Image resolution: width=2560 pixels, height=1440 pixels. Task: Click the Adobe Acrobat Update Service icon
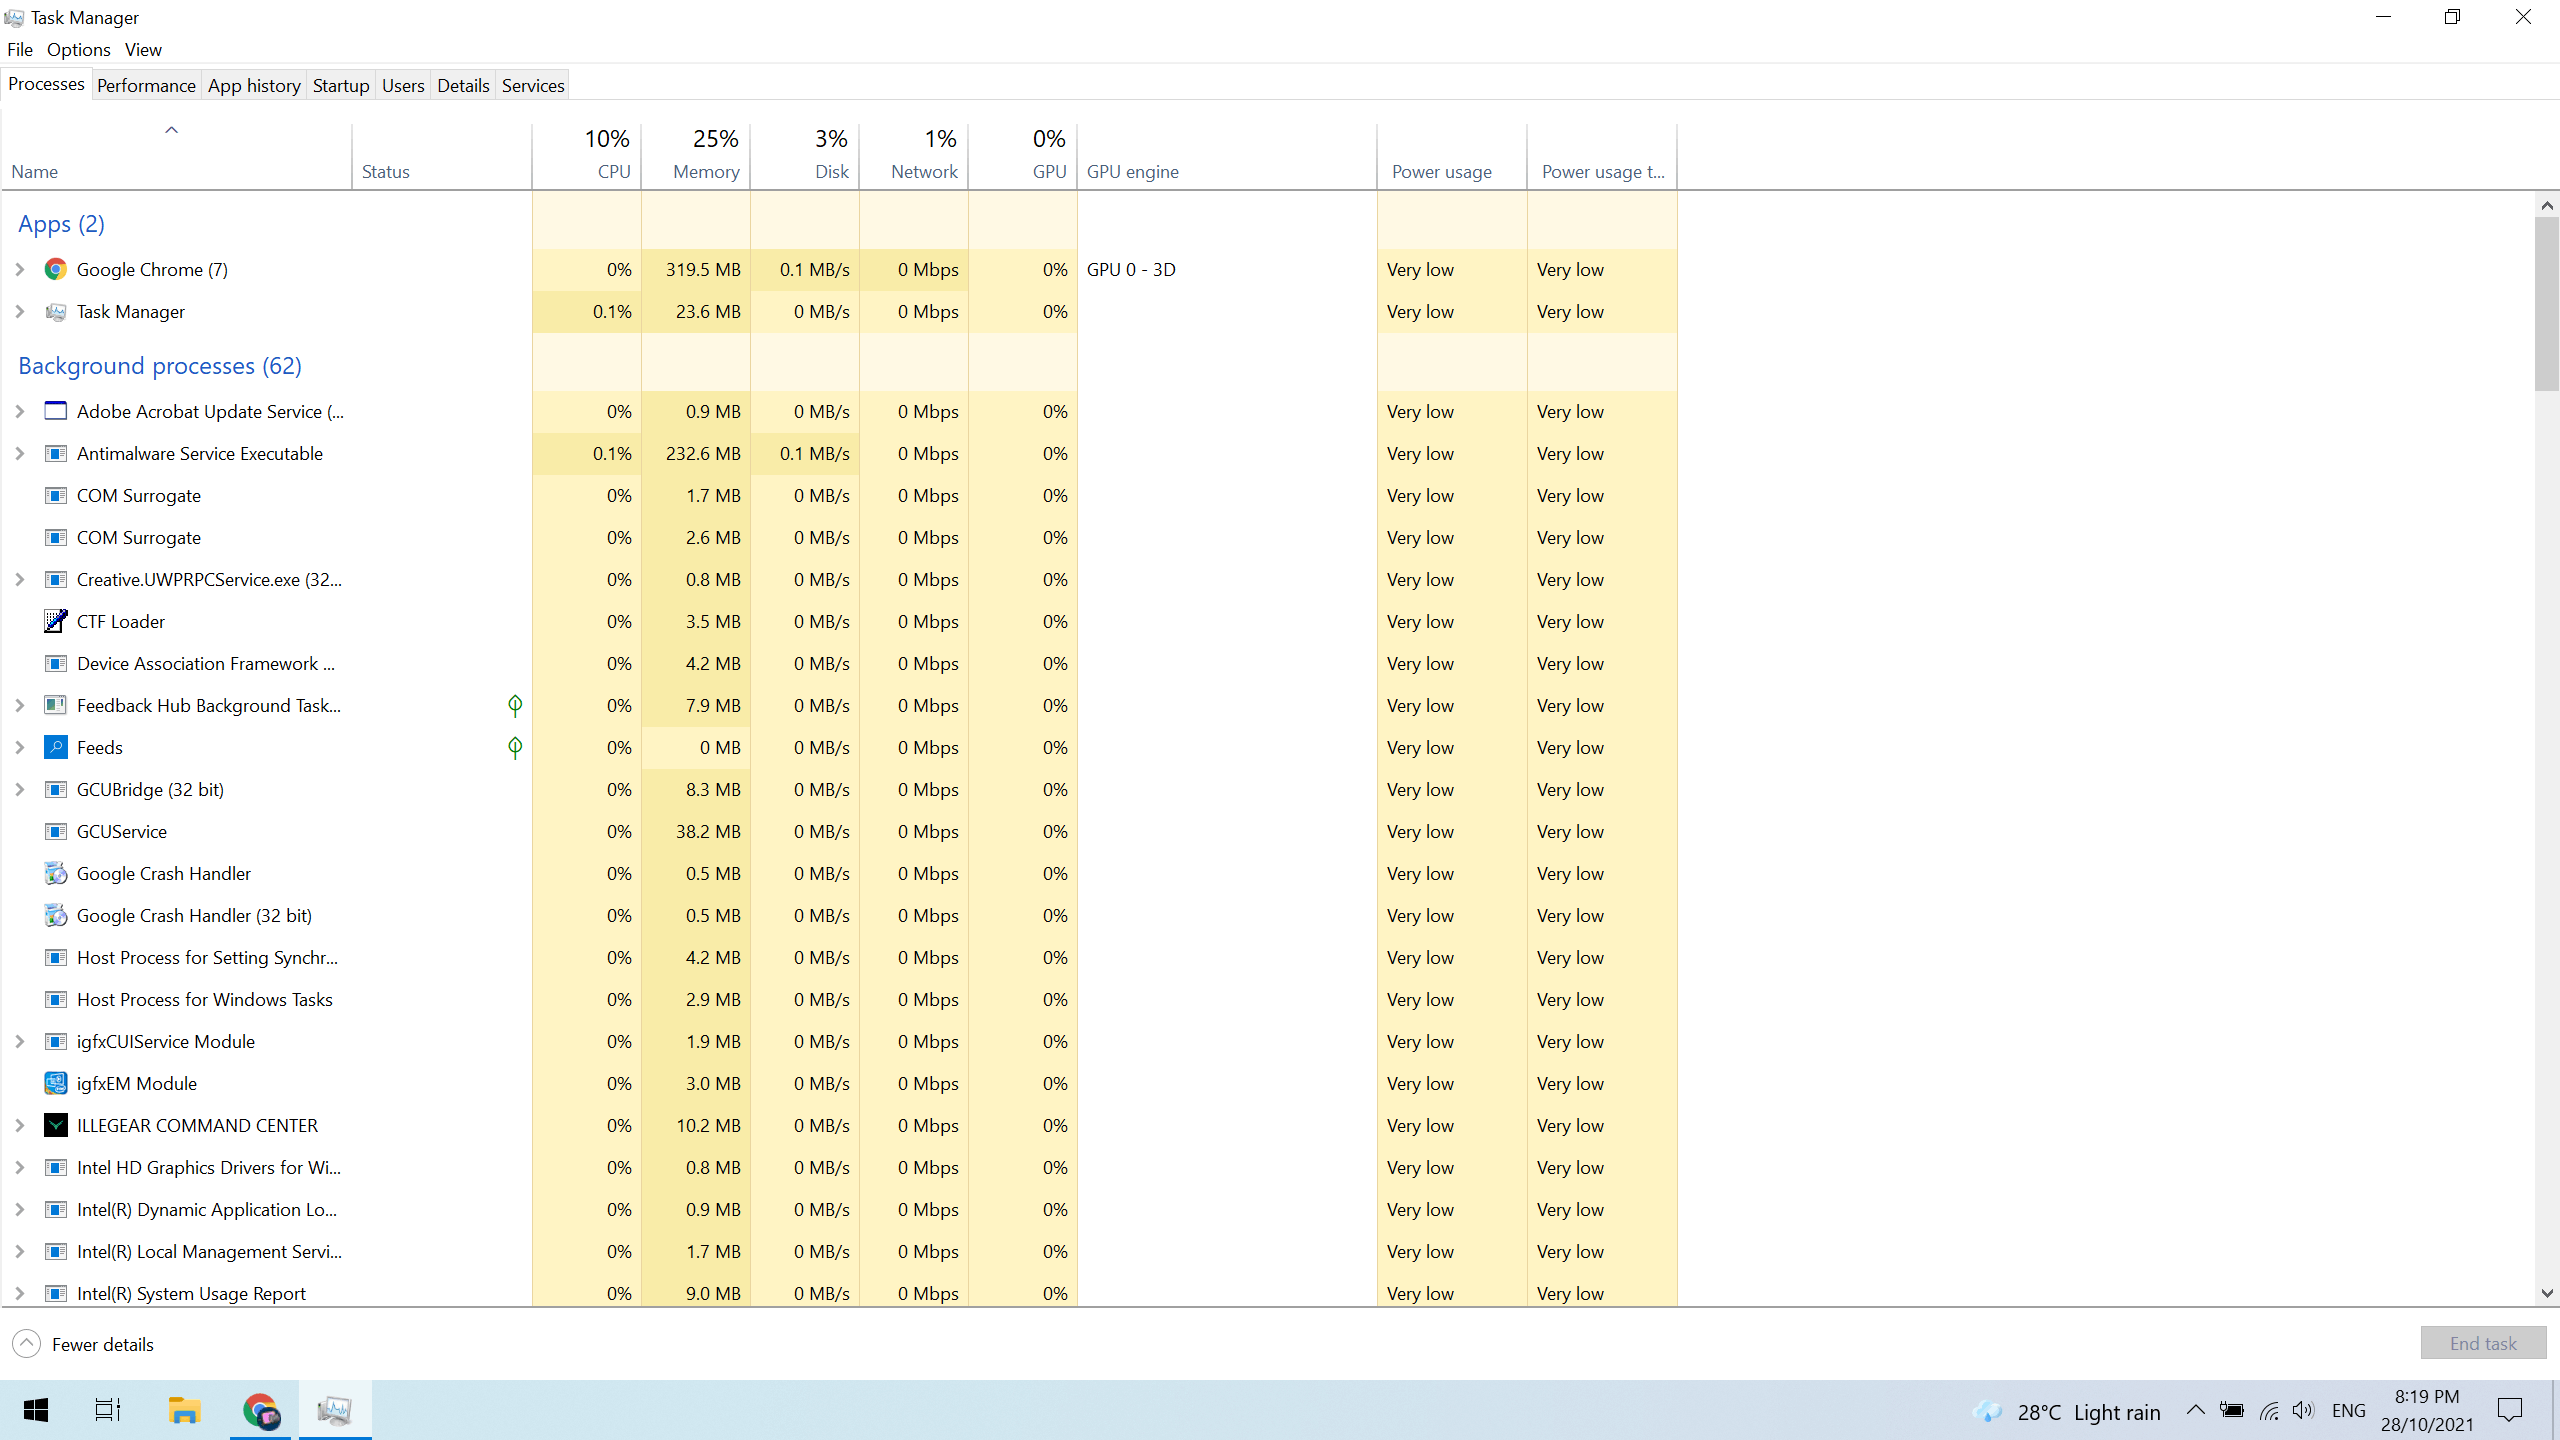click(56, 411)
